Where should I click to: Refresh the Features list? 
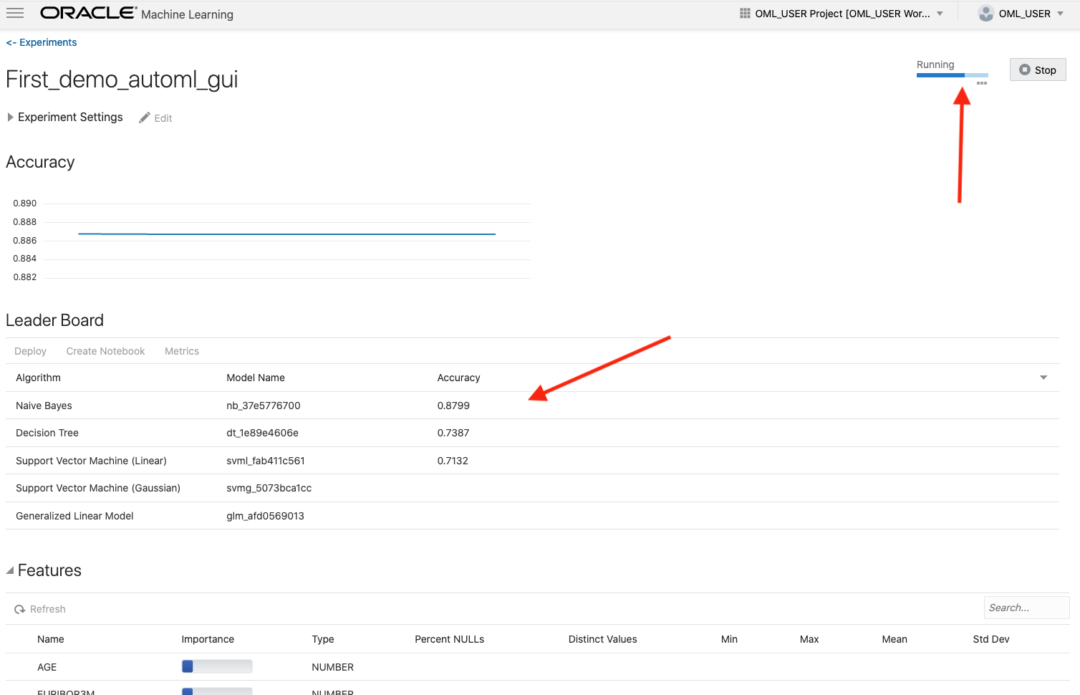pos(40,608)
